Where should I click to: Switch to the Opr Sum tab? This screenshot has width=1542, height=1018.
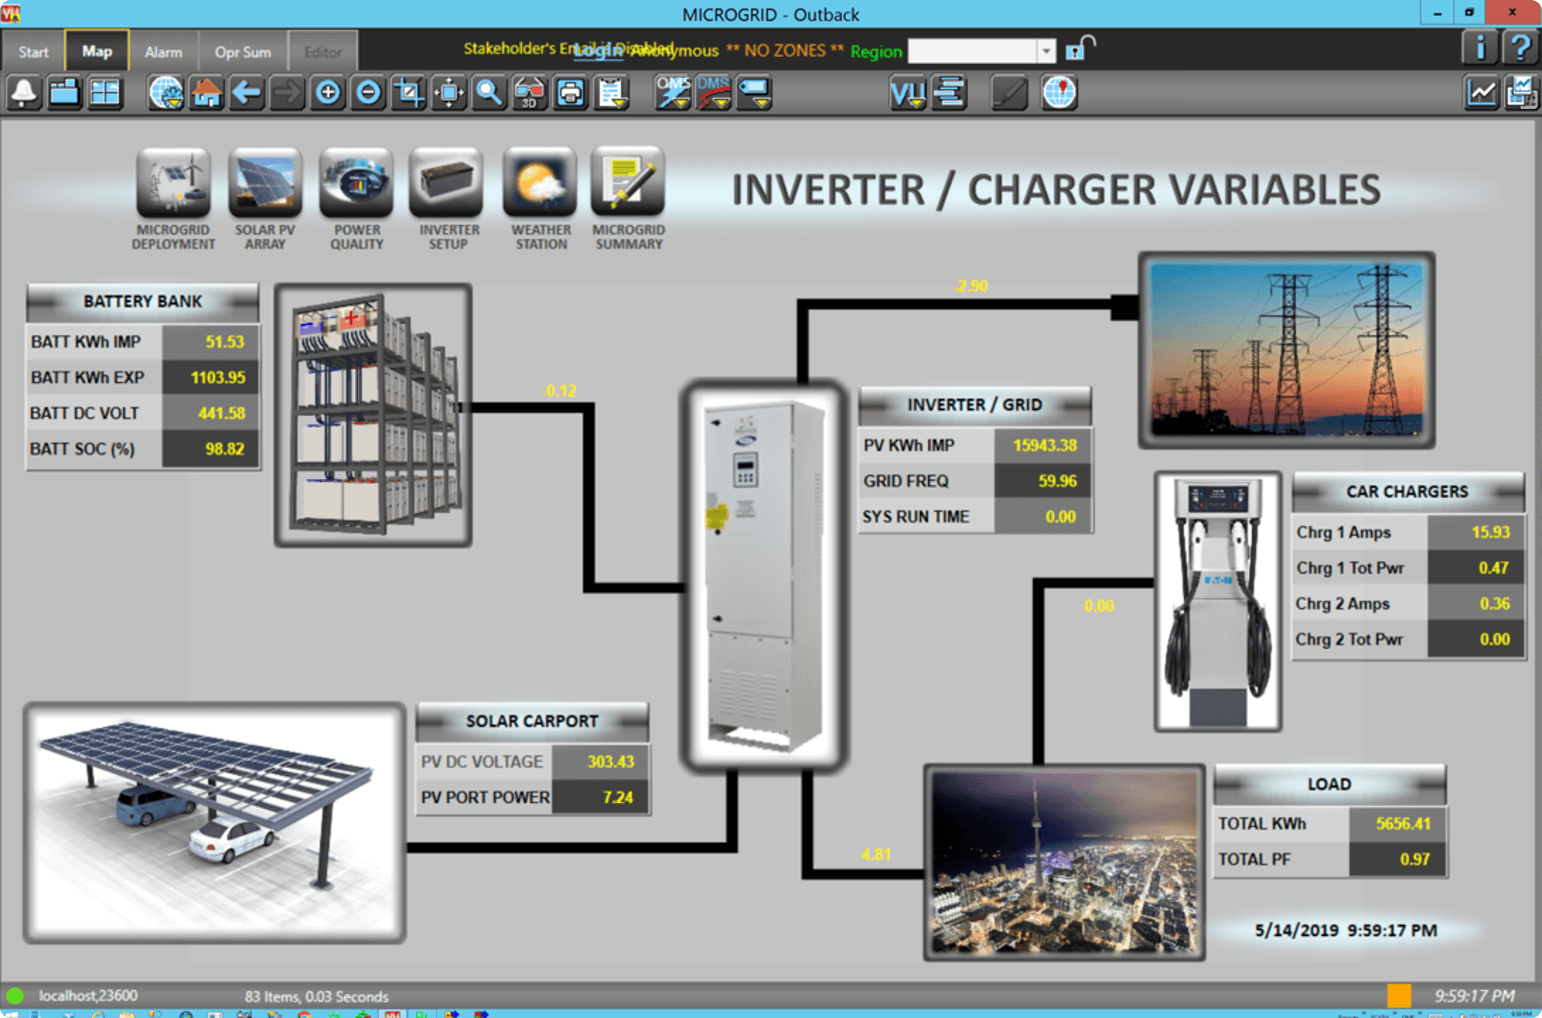pyautogui.click(x=242, y=52)
